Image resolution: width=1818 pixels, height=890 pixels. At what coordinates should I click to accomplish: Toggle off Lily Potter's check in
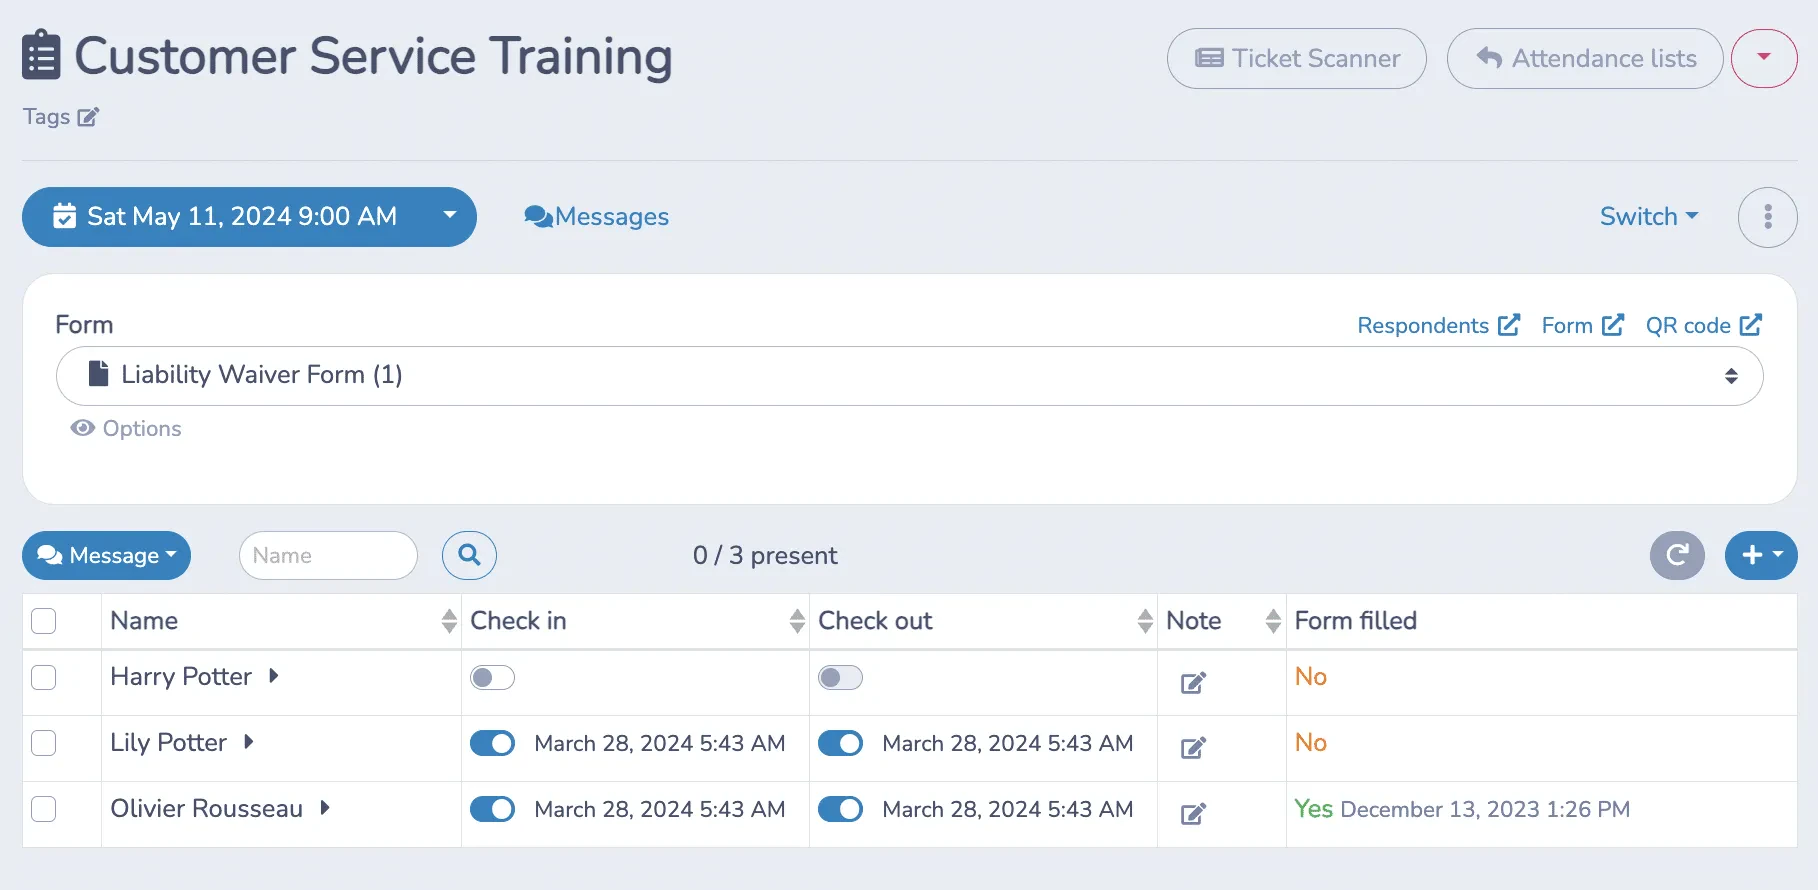click(492, 743)
